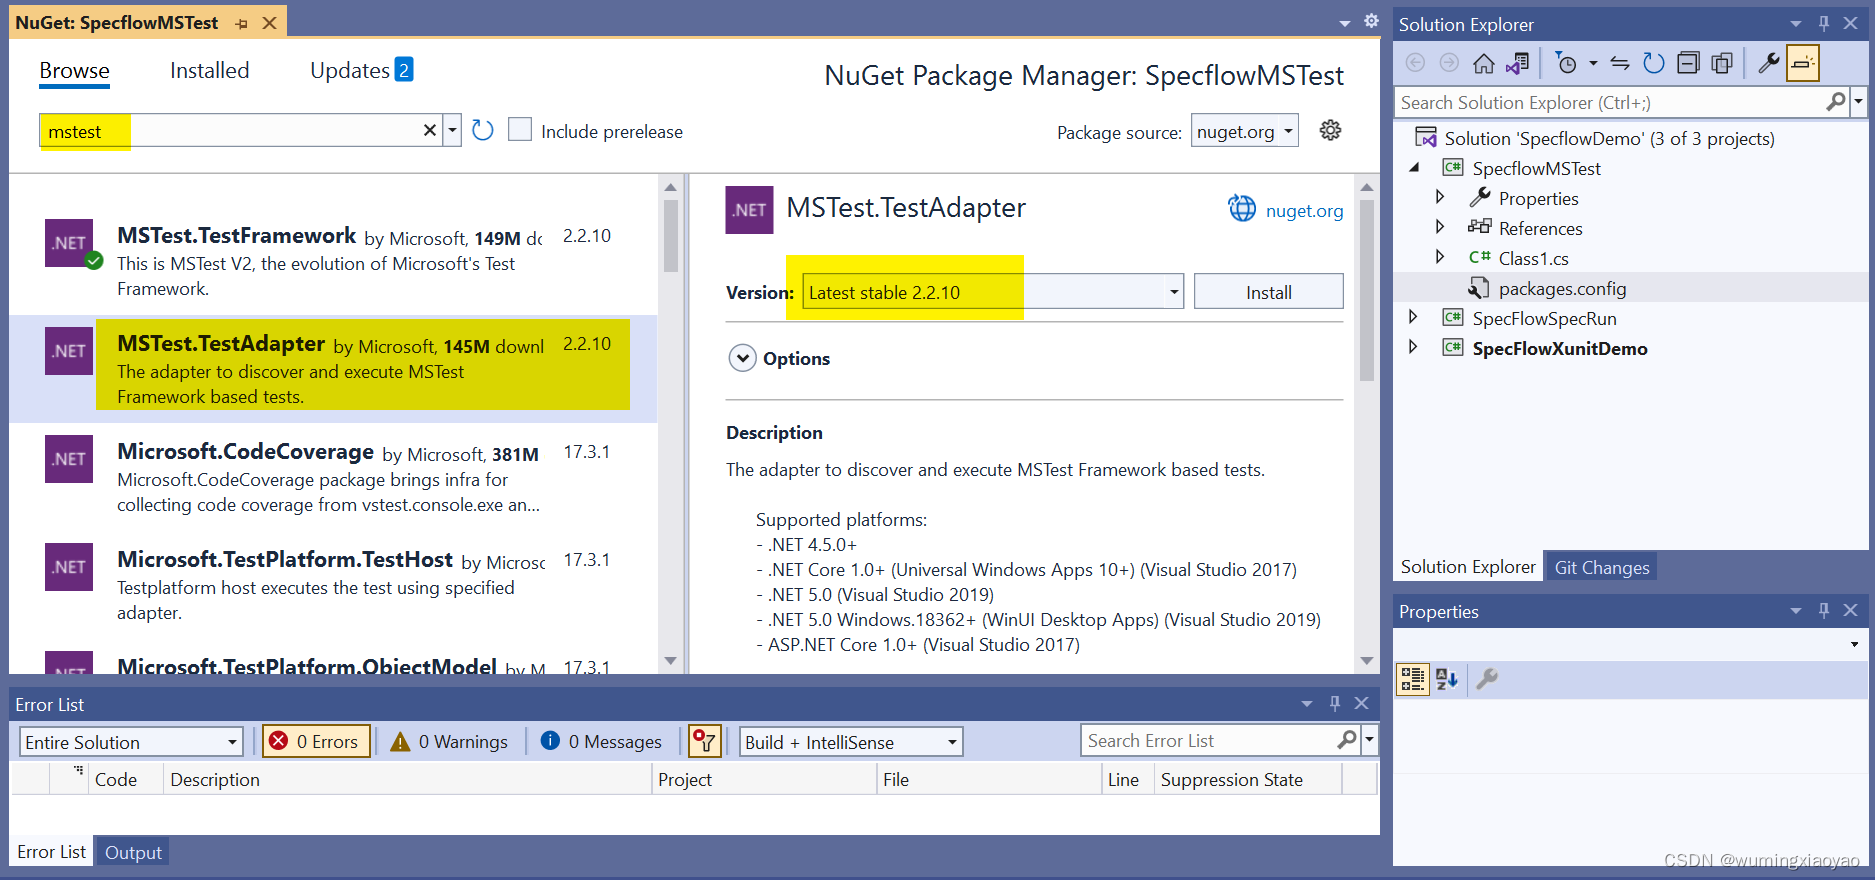
Task: Click the Search Error List field
Action: point(1210,741)
